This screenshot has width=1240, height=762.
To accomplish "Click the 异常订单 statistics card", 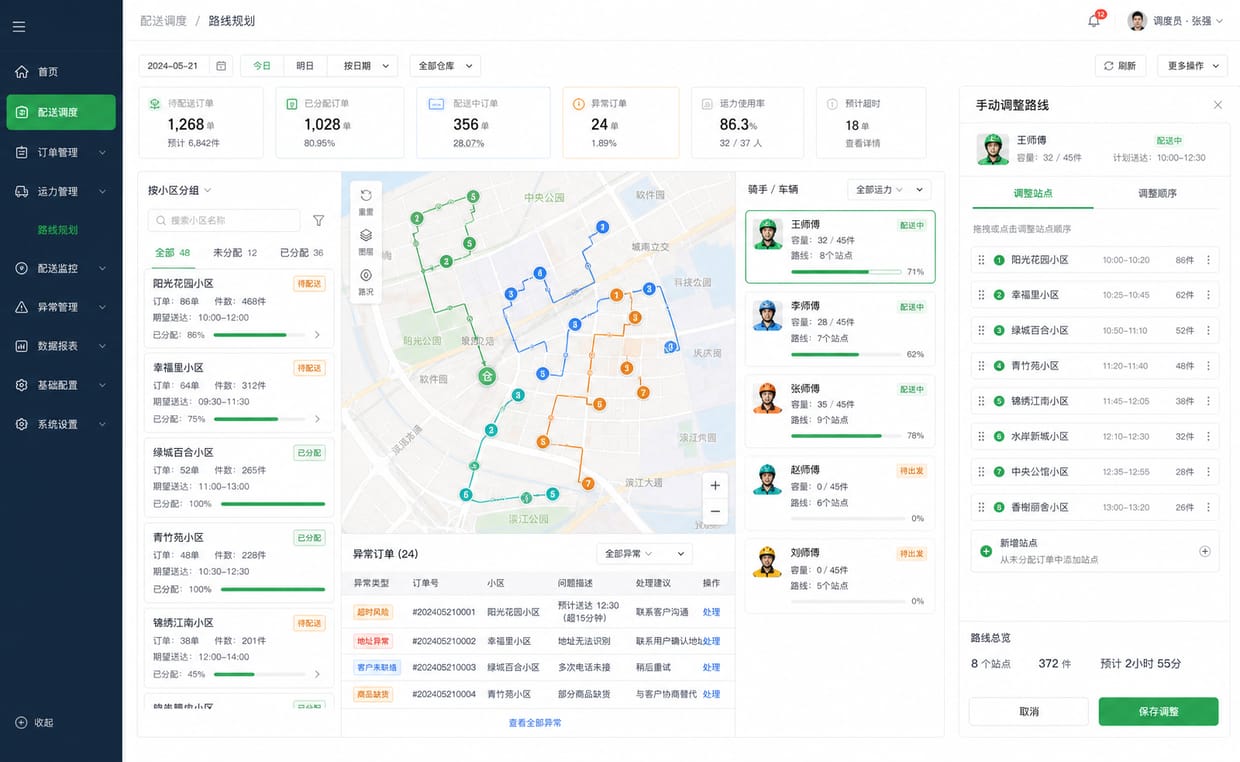I will [x=620, y=122].
